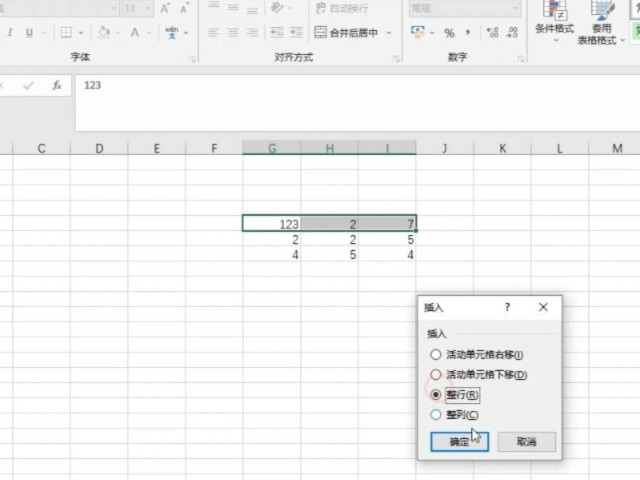Click the font color A icon

(x=135, y=33)
